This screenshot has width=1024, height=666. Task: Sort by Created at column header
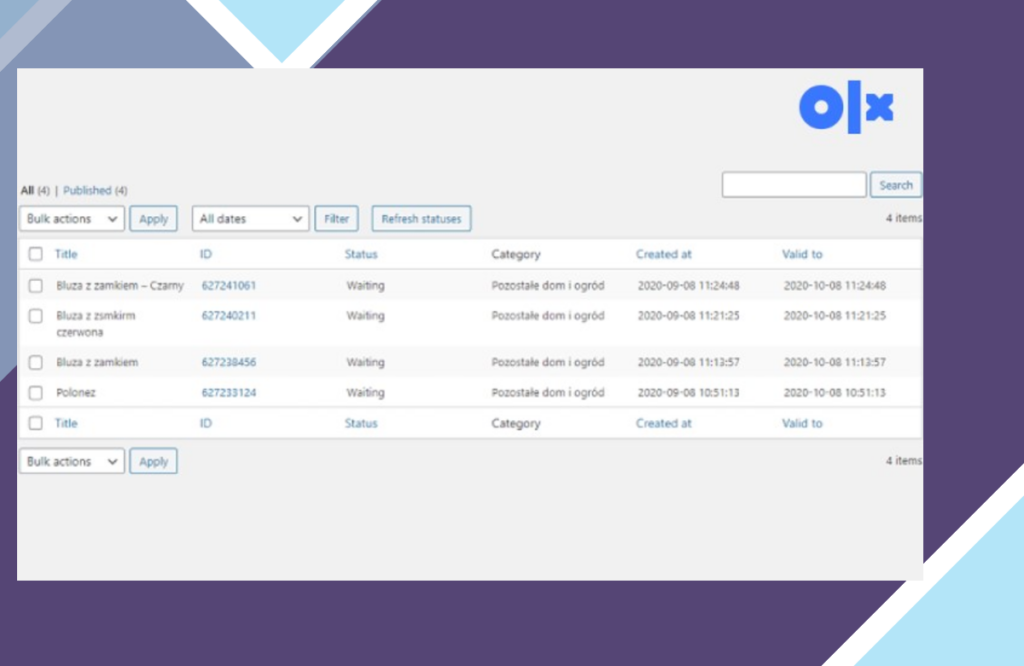click(663, 254)
